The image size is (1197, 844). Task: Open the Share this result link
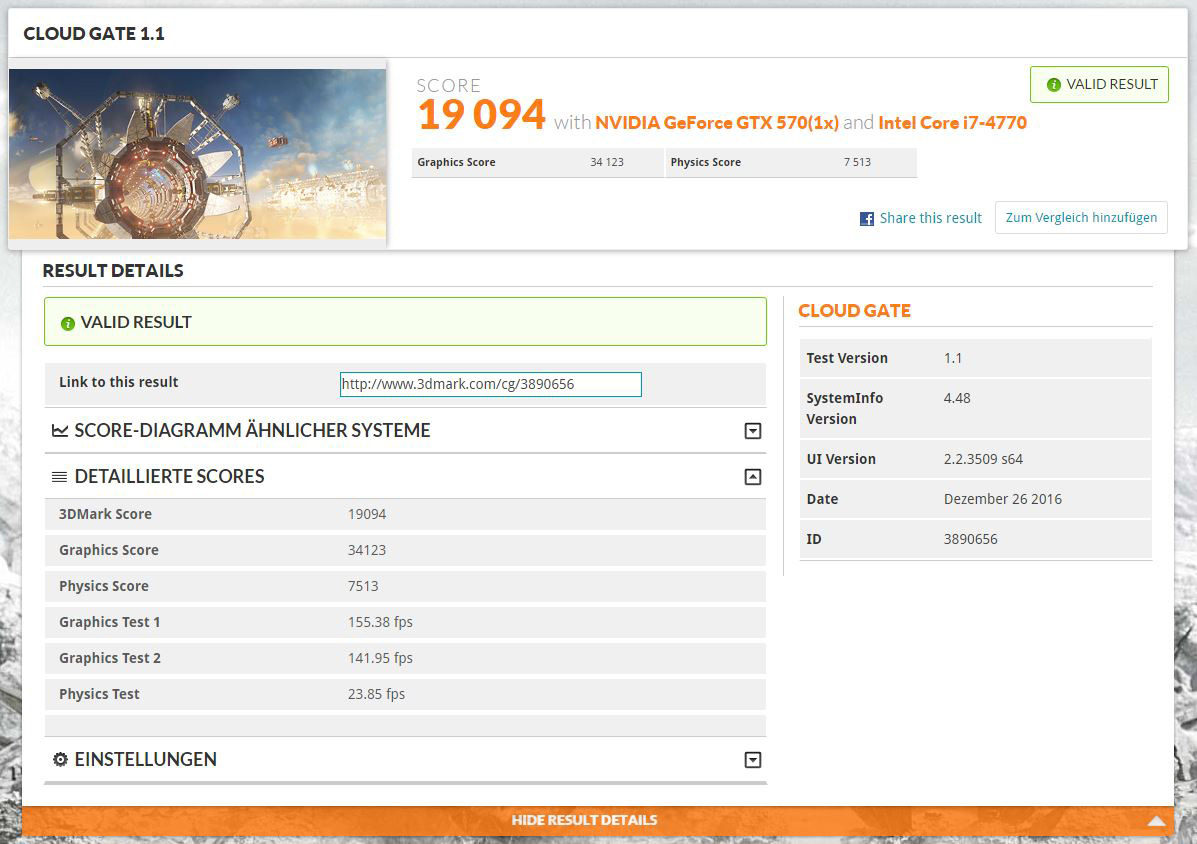[930, 218]
